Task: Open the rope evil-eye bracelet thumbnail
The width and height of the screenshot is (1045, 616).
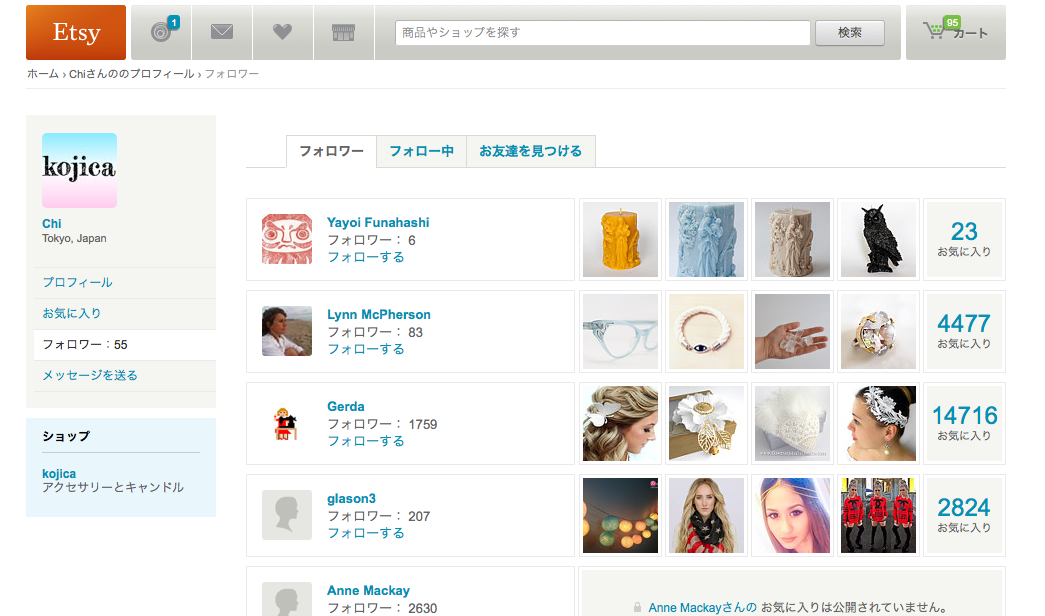Action: (x=706, y=331)
